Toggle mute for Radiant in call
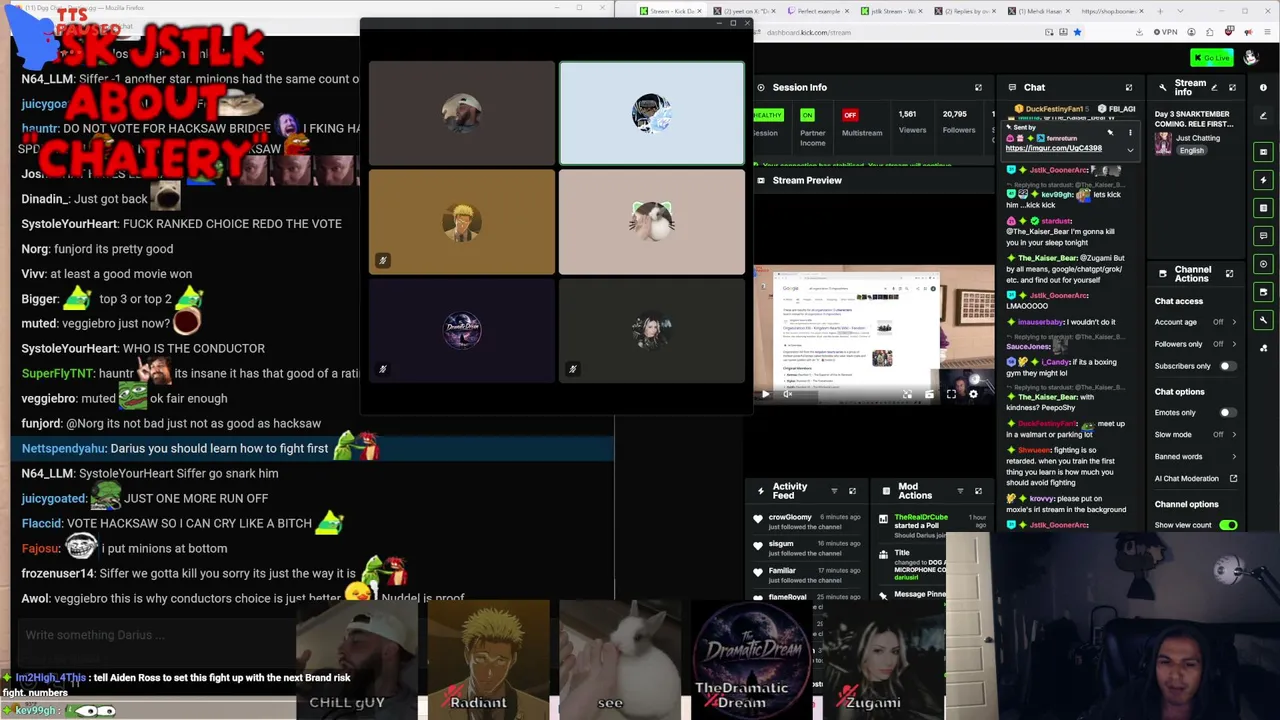 tap(382, 260)
